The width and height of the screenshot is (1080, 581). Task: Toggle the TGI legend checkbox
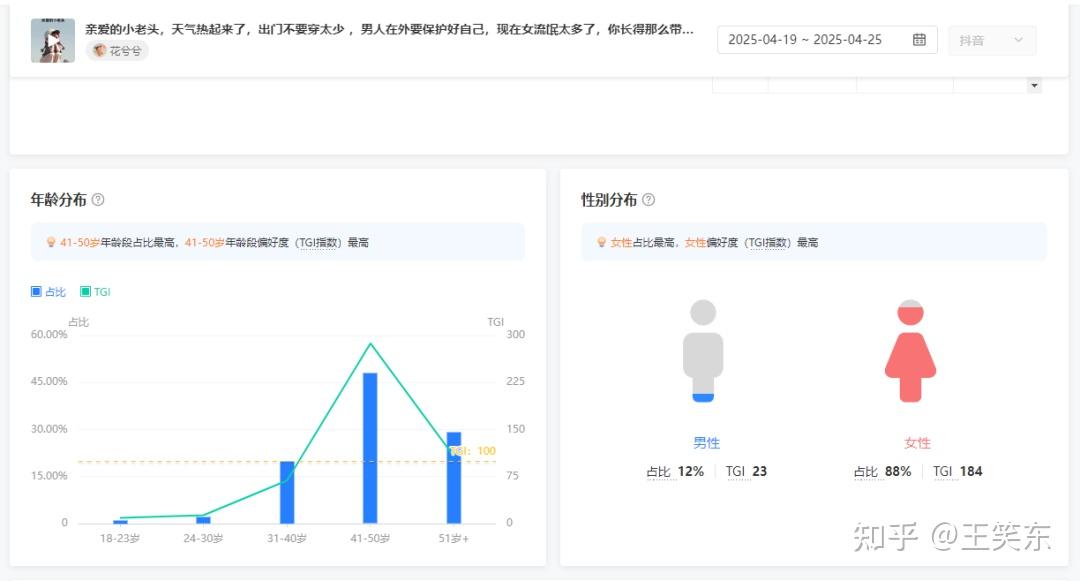coord(85,291)
